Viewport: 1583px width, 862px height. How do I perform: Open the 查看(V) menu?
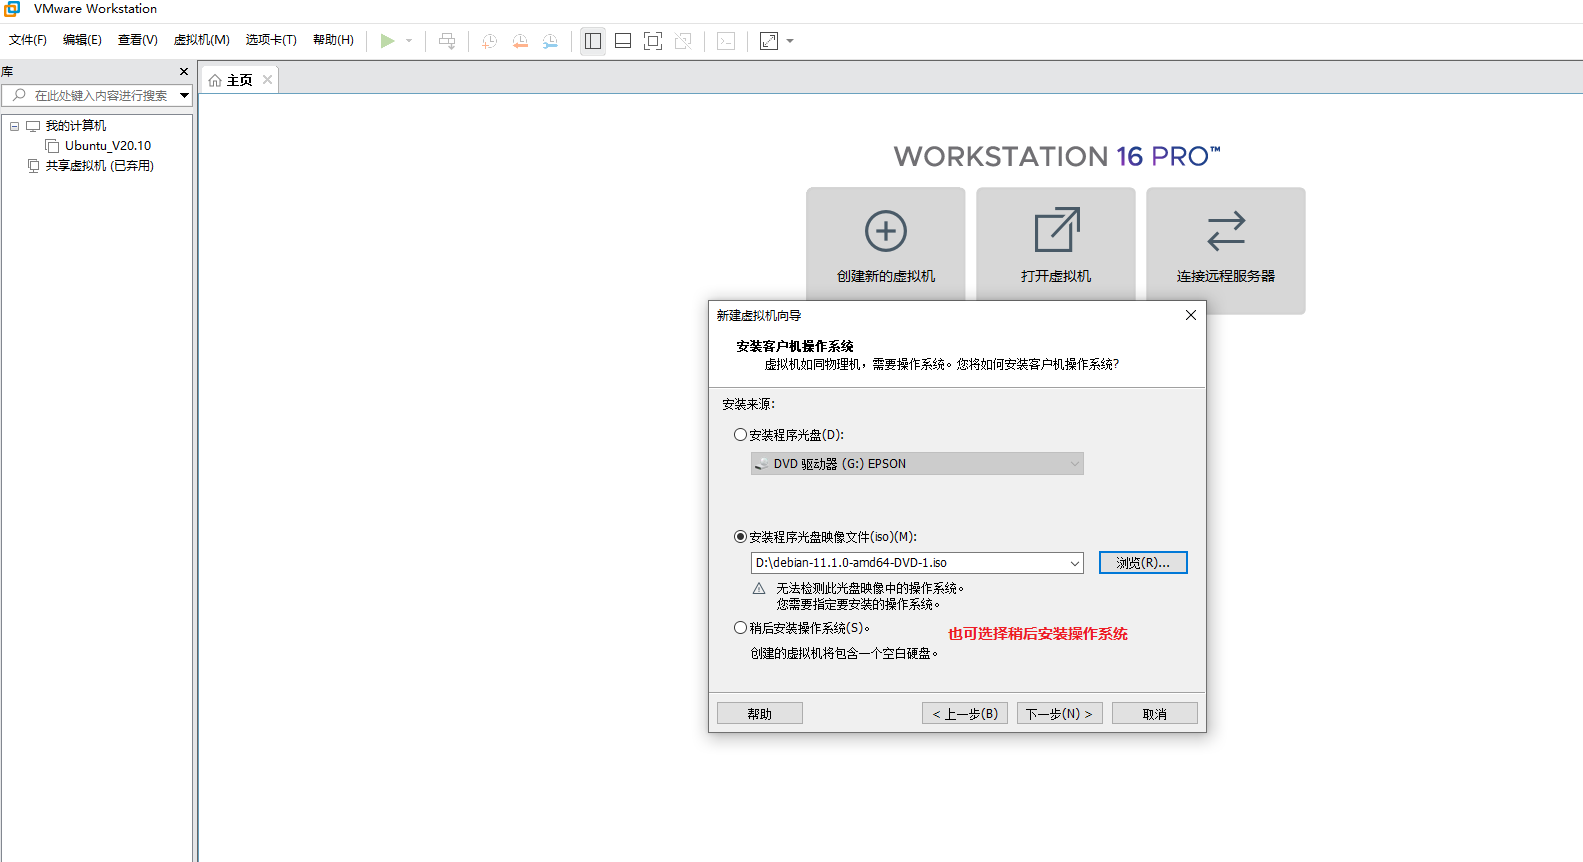pos(138,40)
